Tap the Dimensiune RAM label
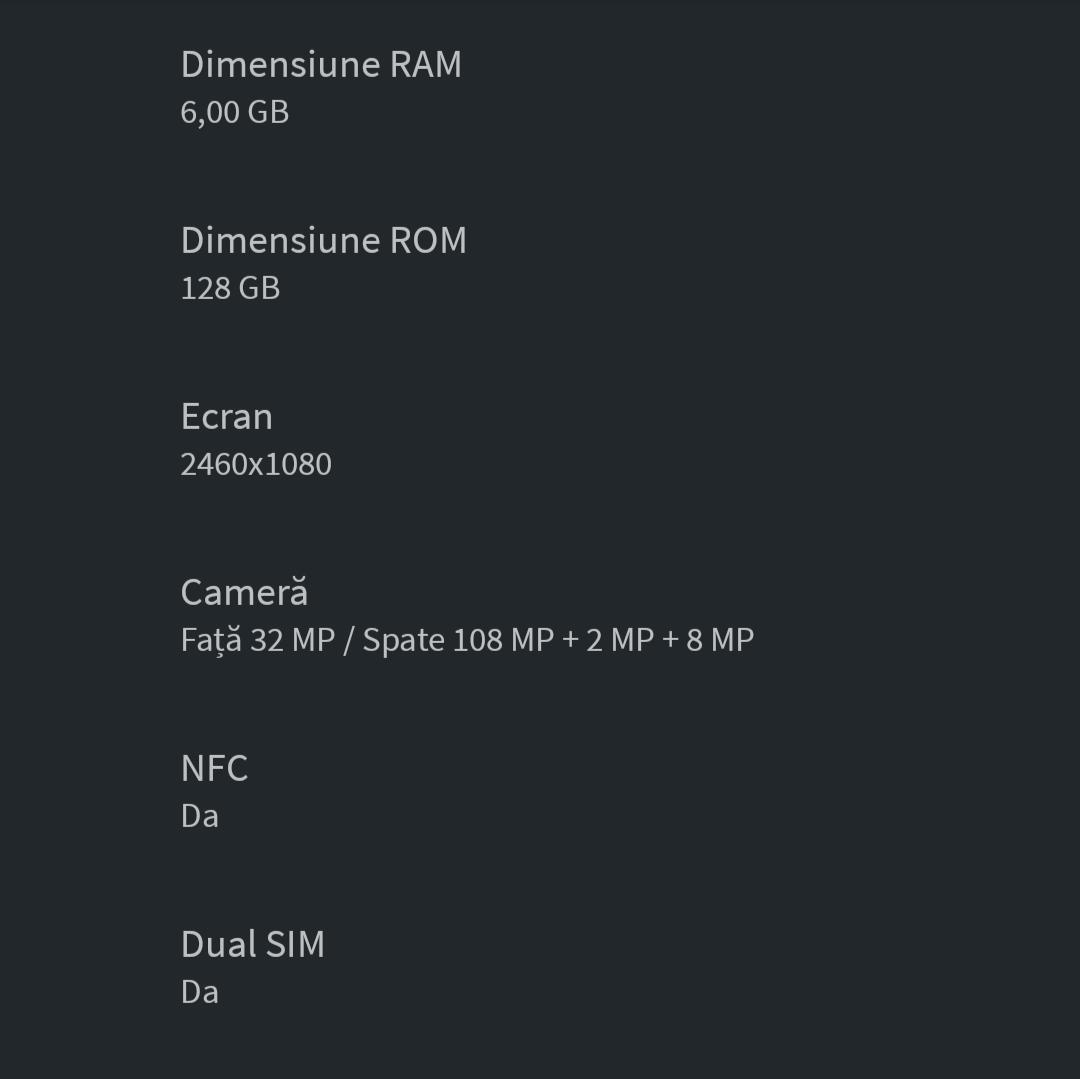The width and height of the screenshot is (1080, 1079). tap(321, 64)
